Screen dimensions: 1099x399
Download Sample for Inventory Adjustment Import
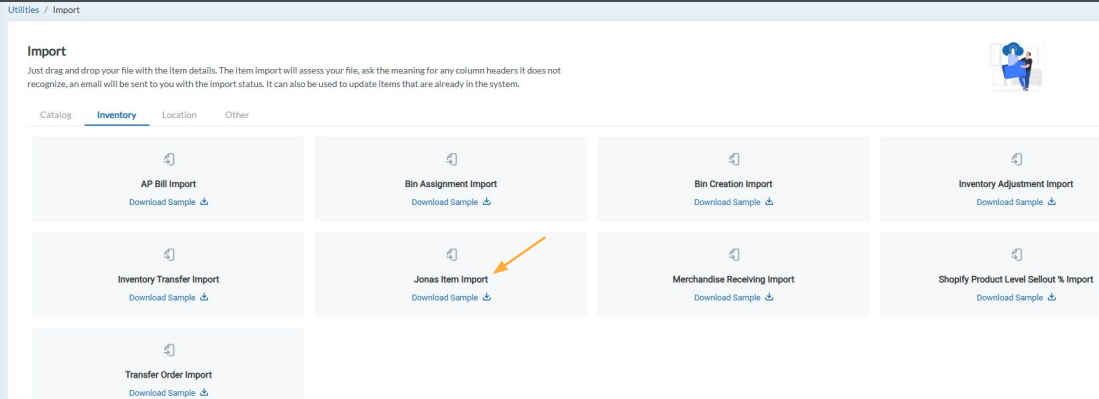pyautogui.click(x=1009, y=202)
